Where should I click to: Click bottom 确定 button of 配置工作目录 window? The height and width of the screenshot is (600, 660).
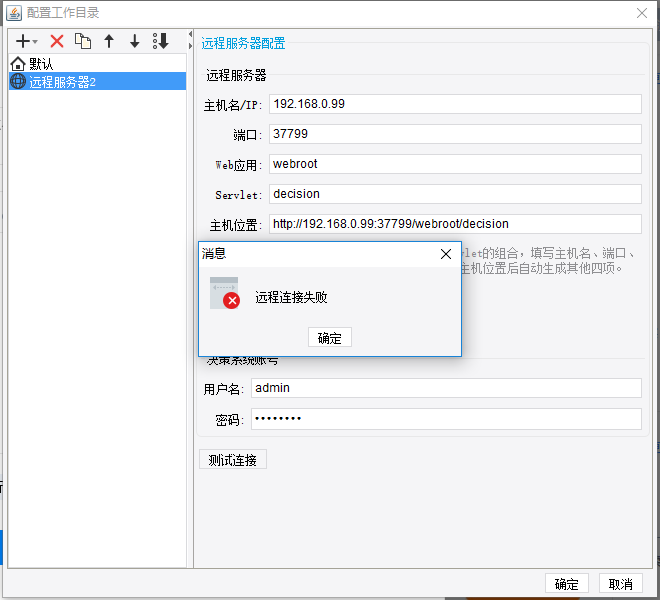pos(567,584)
